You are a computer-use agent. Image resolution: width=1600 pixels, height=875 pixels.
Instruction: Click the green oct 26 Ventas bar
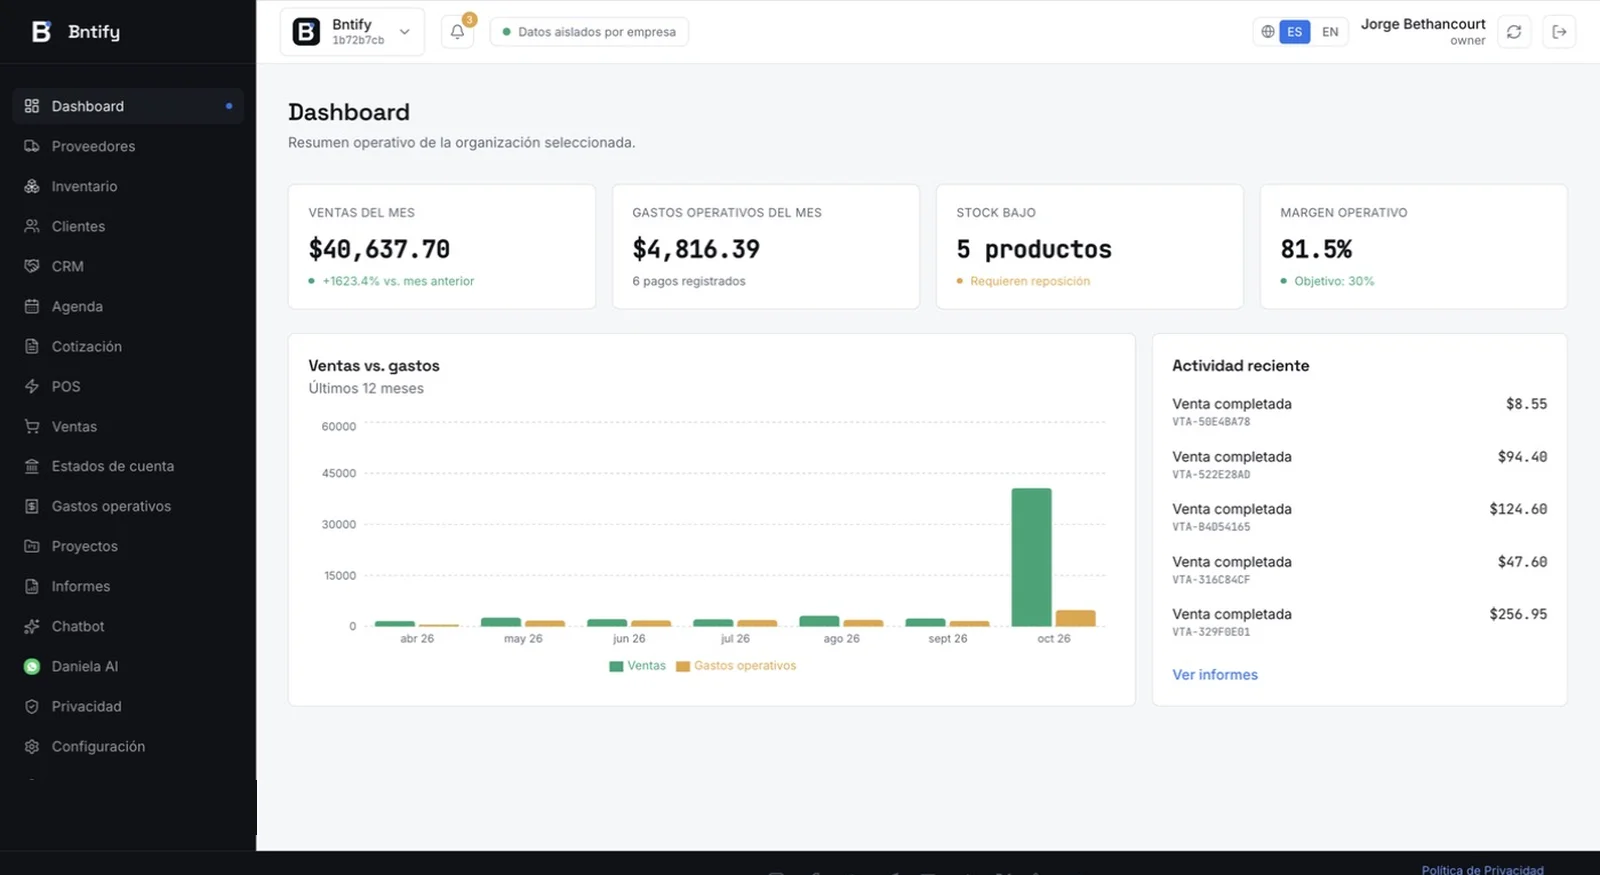coord(1031,557)
